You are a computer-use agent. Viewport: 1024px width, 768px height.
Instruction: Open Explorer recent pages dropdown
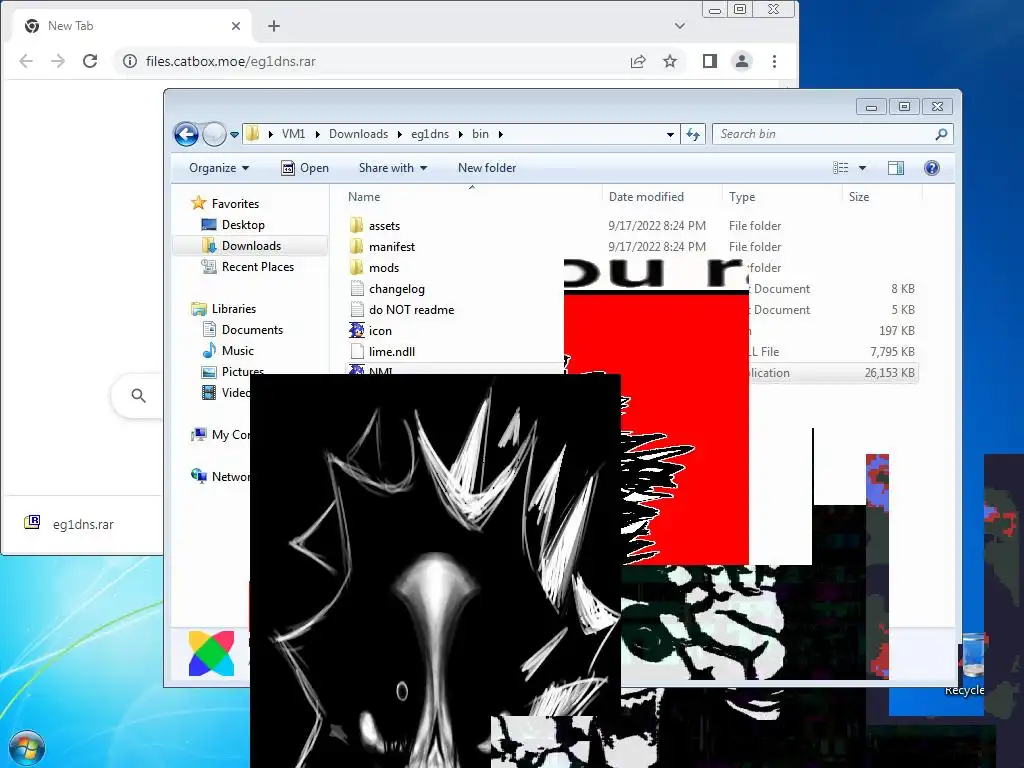point(234,135)
